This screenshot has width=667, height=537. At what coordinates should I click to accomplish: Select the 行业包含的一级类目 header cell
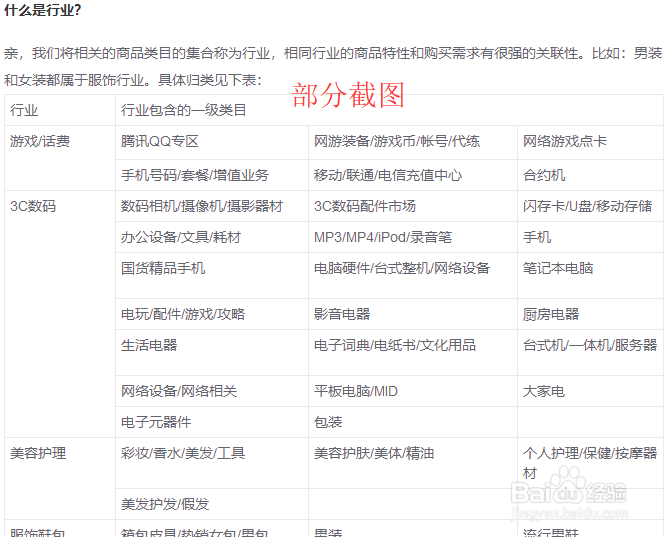tap(389, 110)
